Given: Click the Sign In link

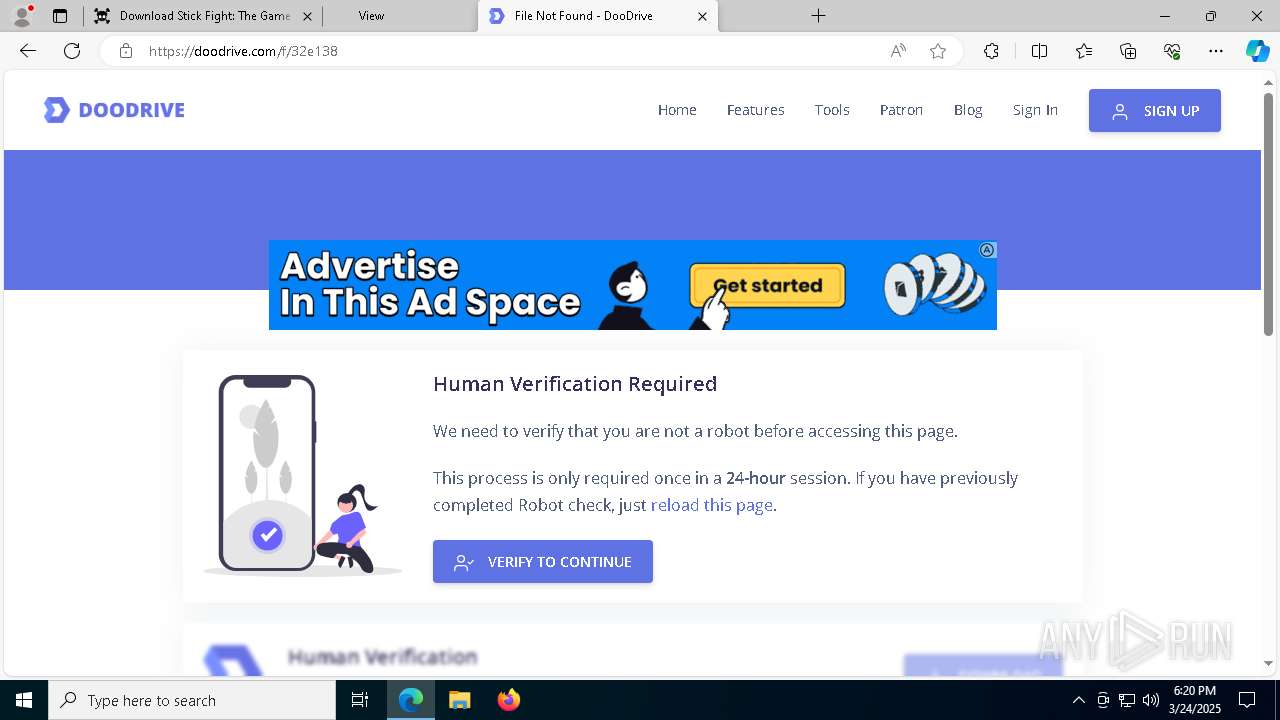Looking at the screenshot, I should (x=1035, y=110).
